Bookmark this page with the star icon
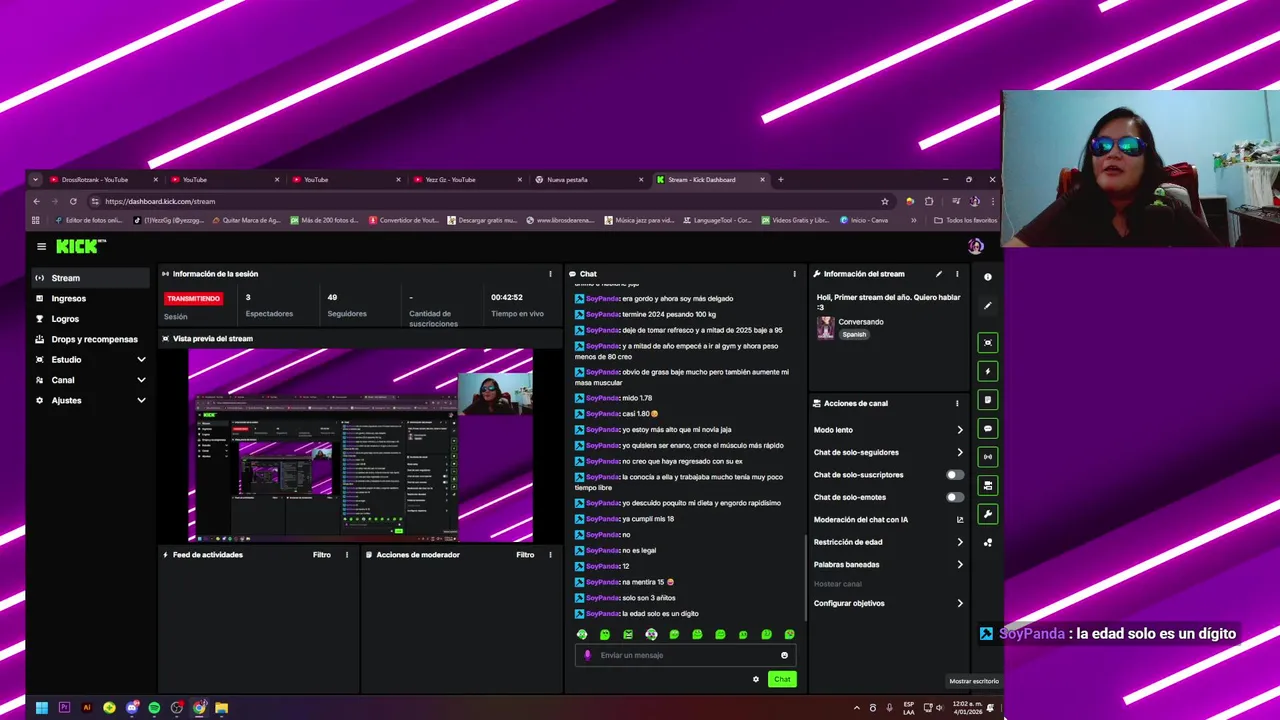The height and width of the screenshot is (720, 1280). 885,201
